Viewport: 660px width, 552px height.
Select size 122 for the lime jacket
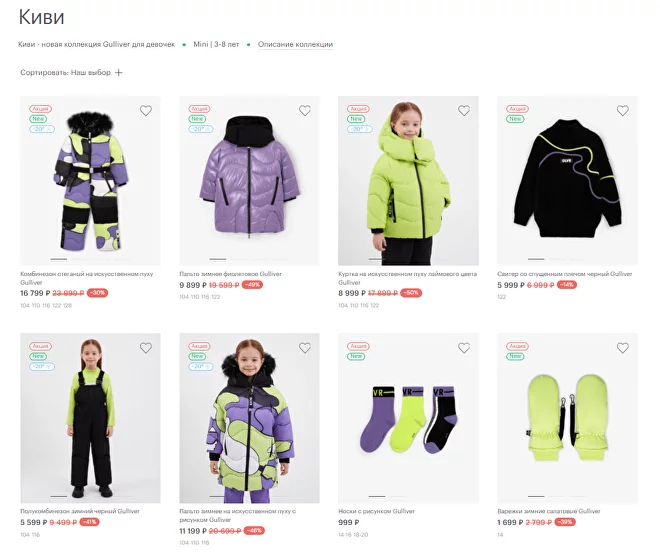pyautogui.click(x=374, y=305)
